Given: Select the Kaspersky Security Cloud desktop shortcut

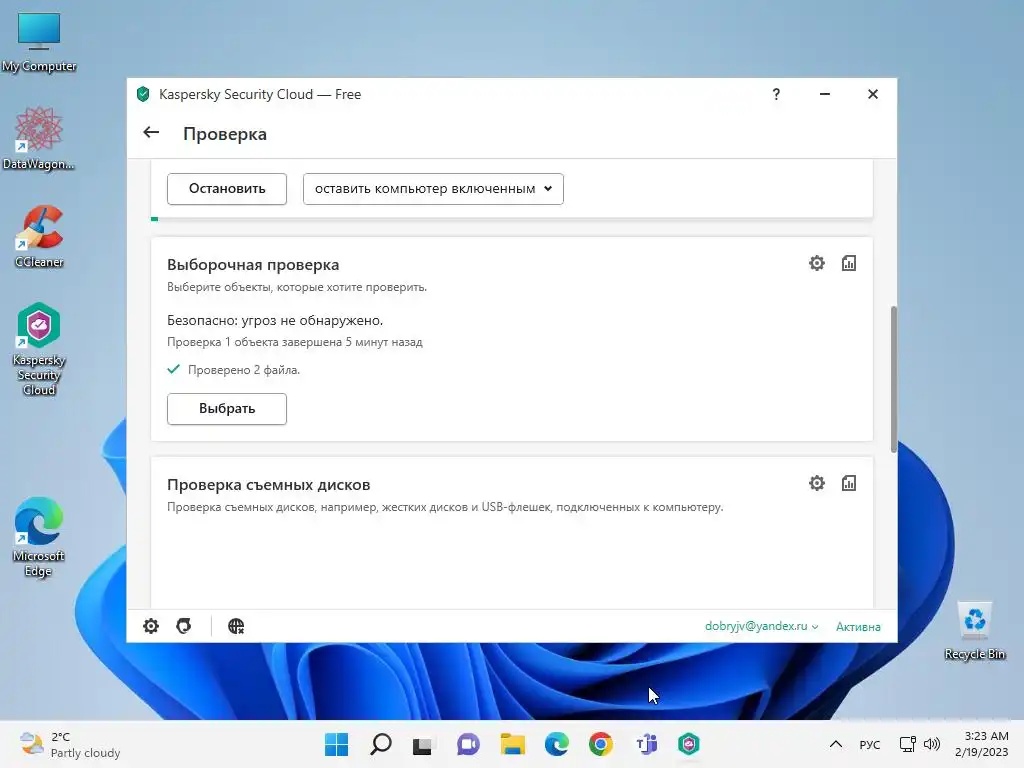Looking at the screenshot, I should tap(39, 349).
